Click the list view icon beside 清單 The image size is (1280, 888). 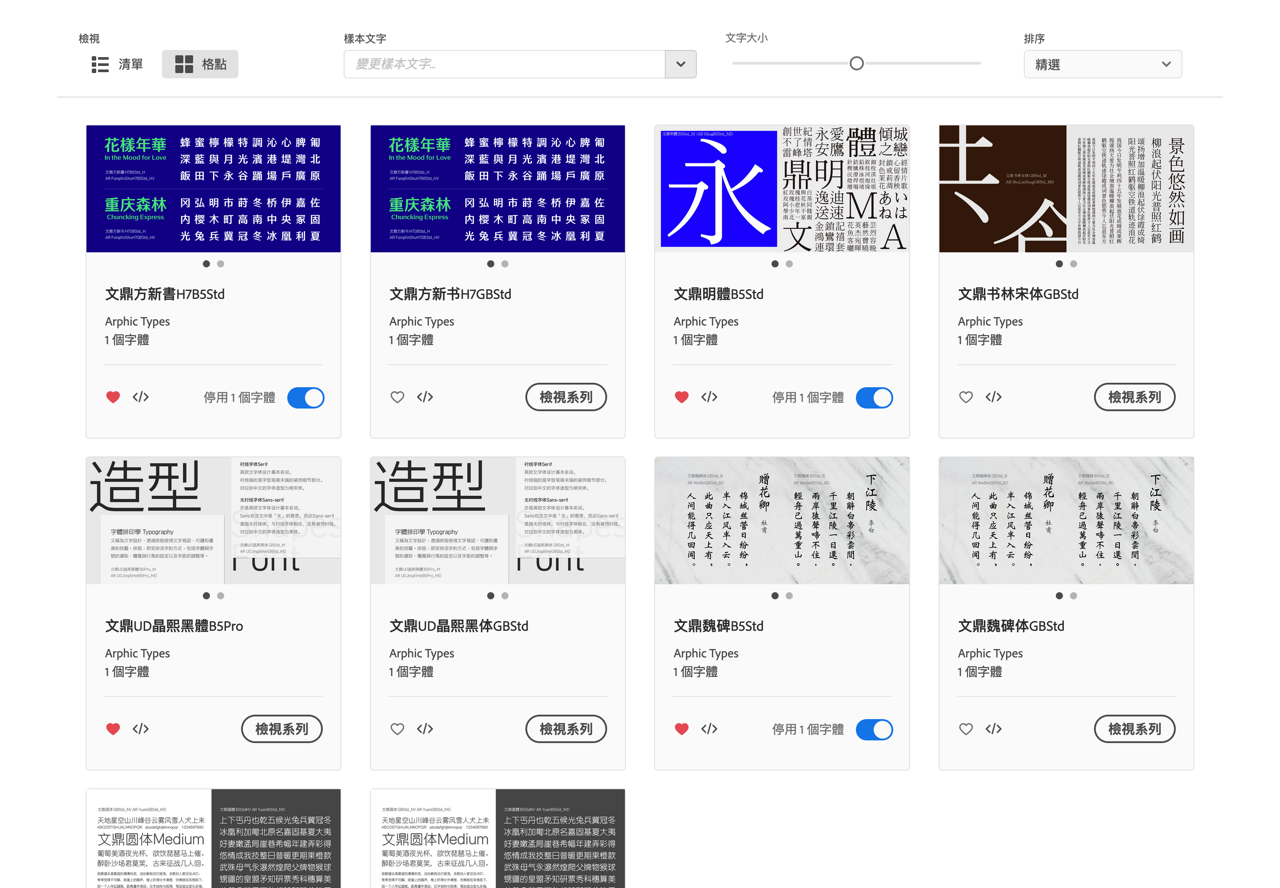pos(100,64)
